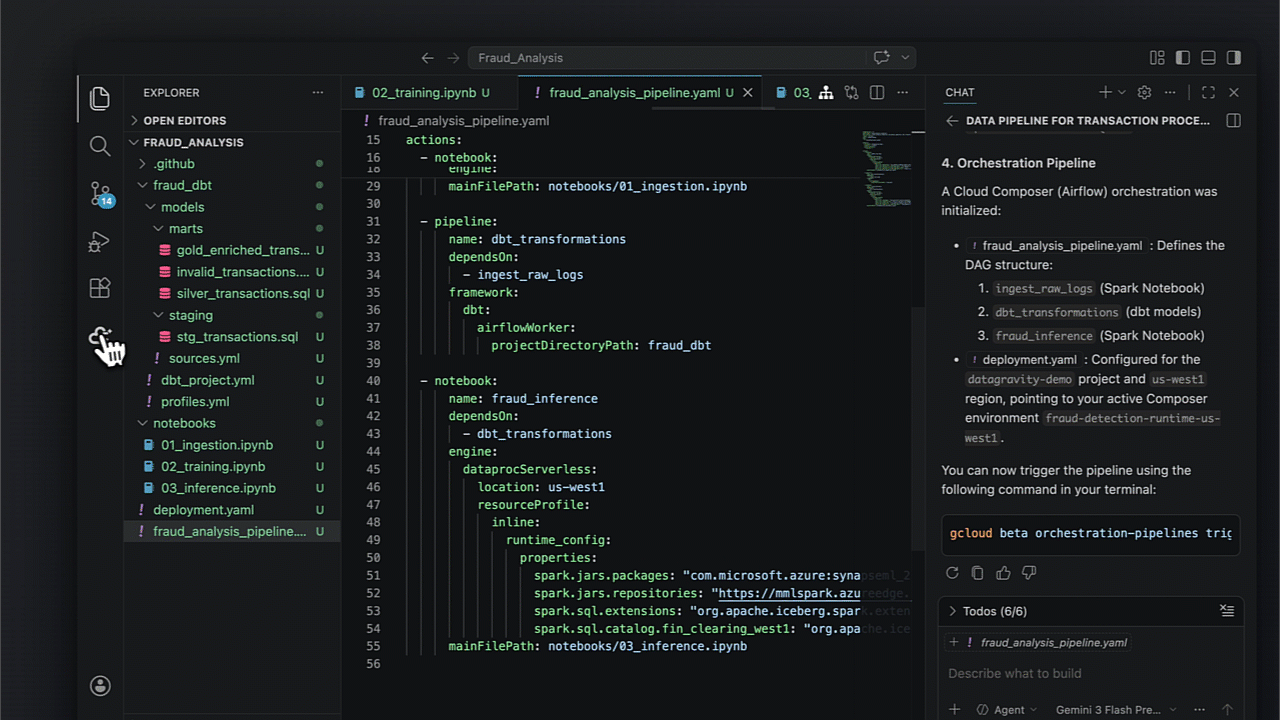The image size is (1280, 720).
Task: Open the Search view in the activity bar
Action: point(99,146)
